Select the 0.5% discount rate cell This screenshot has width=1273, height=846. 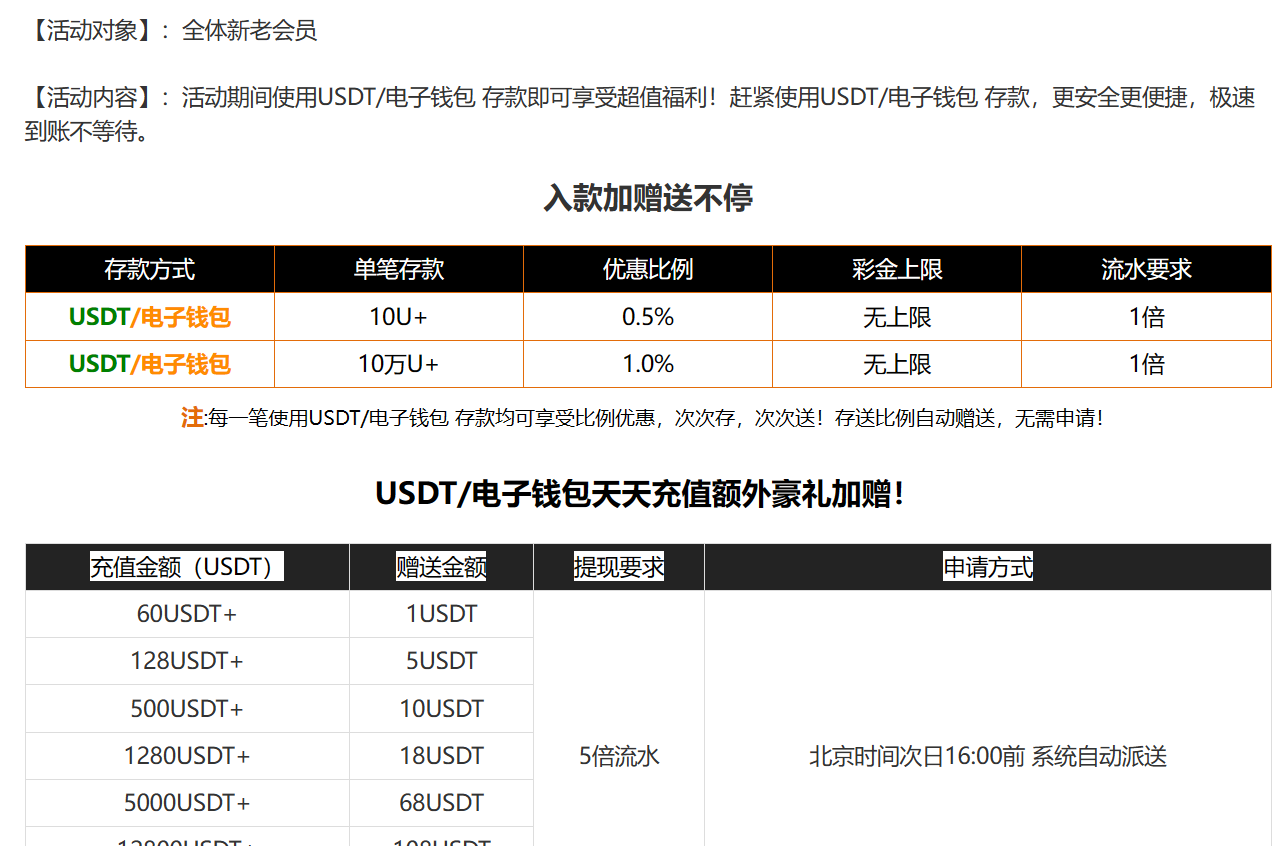point(647,317)
